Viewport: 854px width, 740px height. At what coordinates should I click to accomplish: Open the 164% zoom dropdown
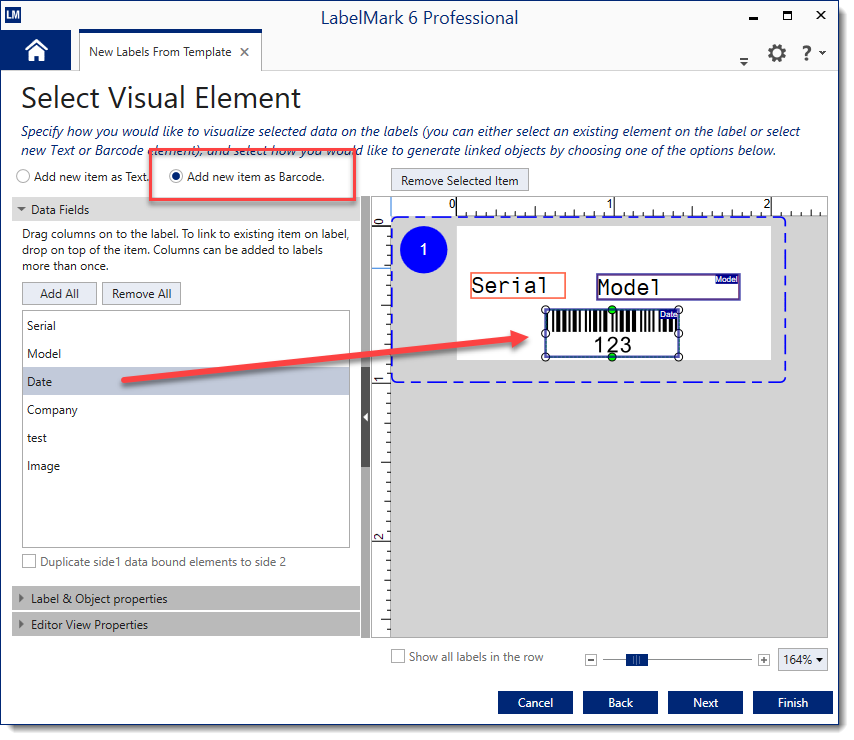pos(803,660)
